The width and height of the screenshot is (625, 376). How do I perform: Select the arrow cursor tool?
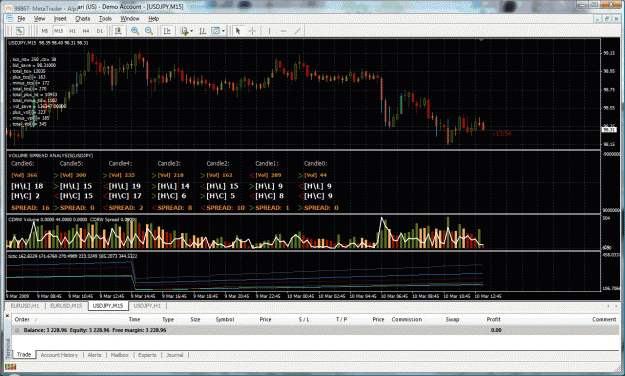pyautogui.click(x=238, y=31)
